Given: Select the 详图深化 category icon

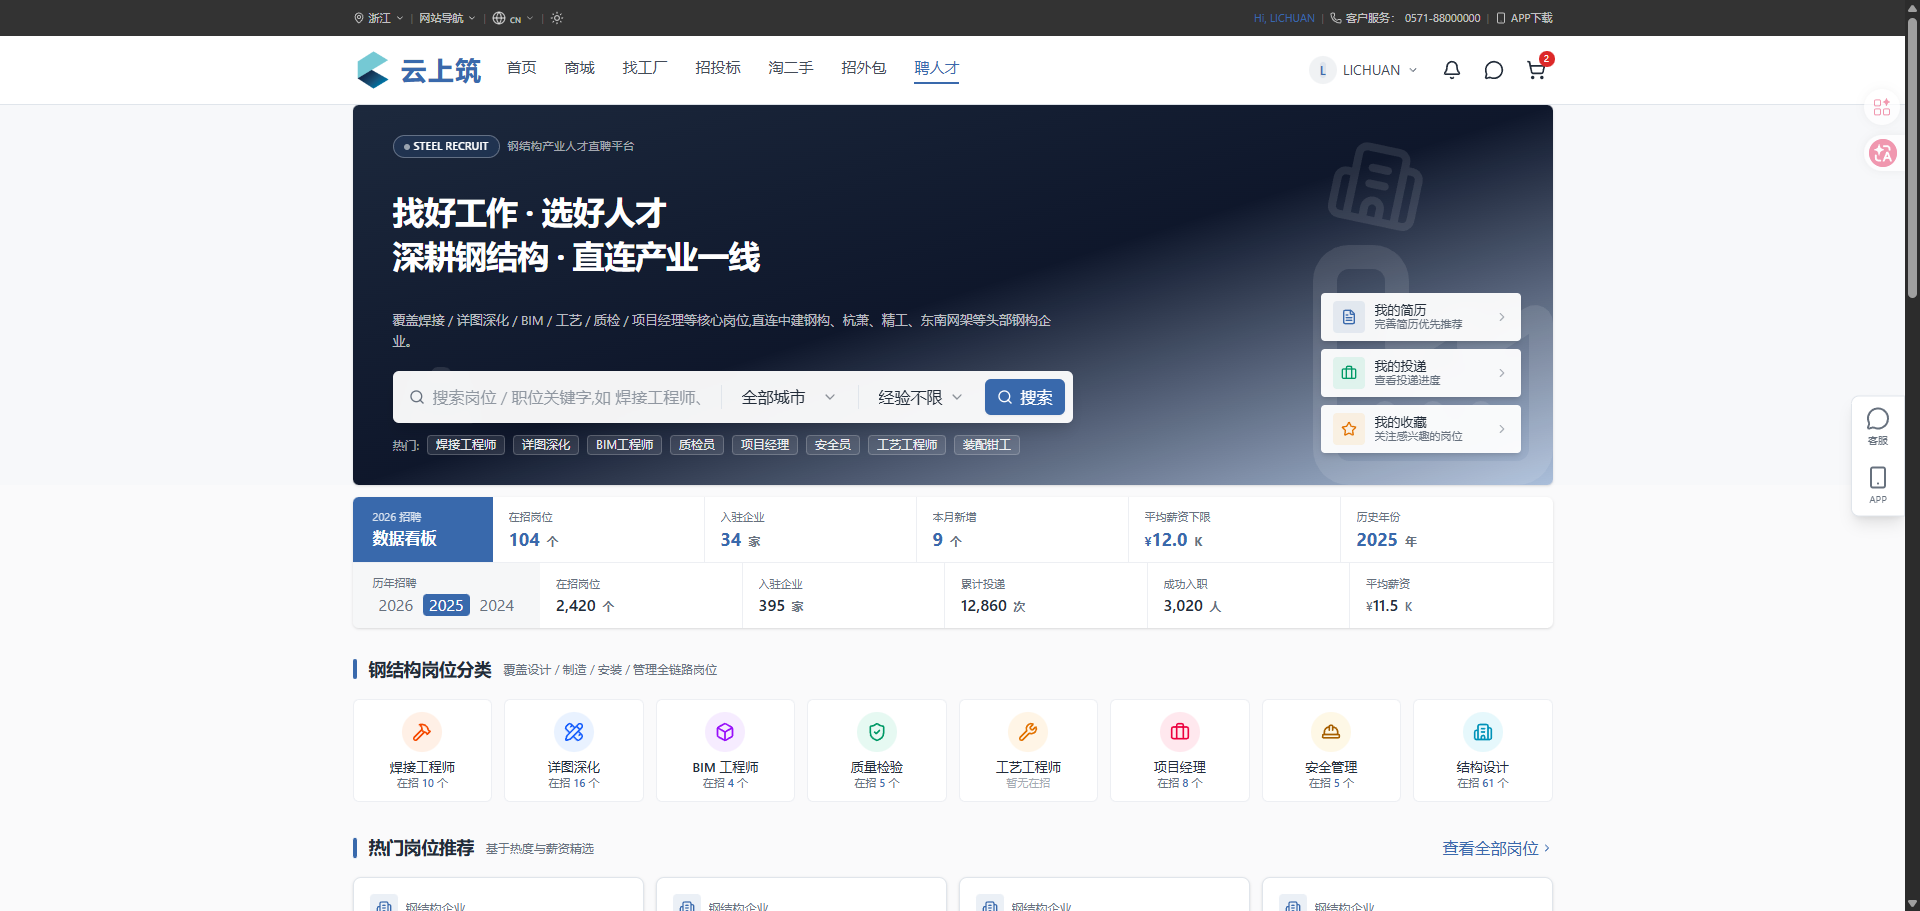Looking at the screenshot, I should point(574,732).
